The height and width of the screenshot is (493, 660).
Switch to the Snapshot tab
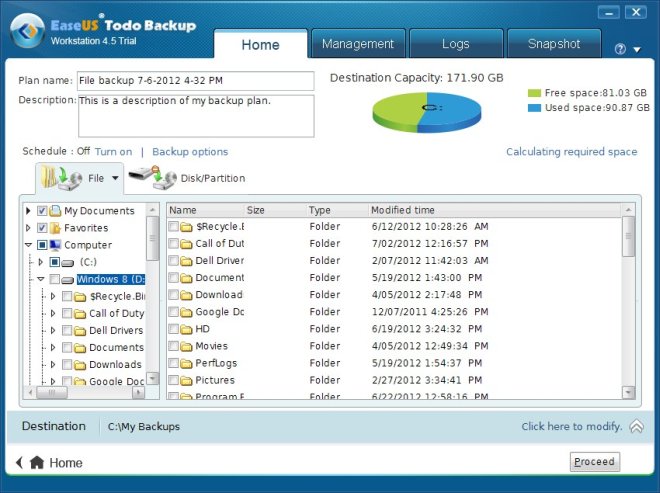pyautogui.click(x=554, y=44)
